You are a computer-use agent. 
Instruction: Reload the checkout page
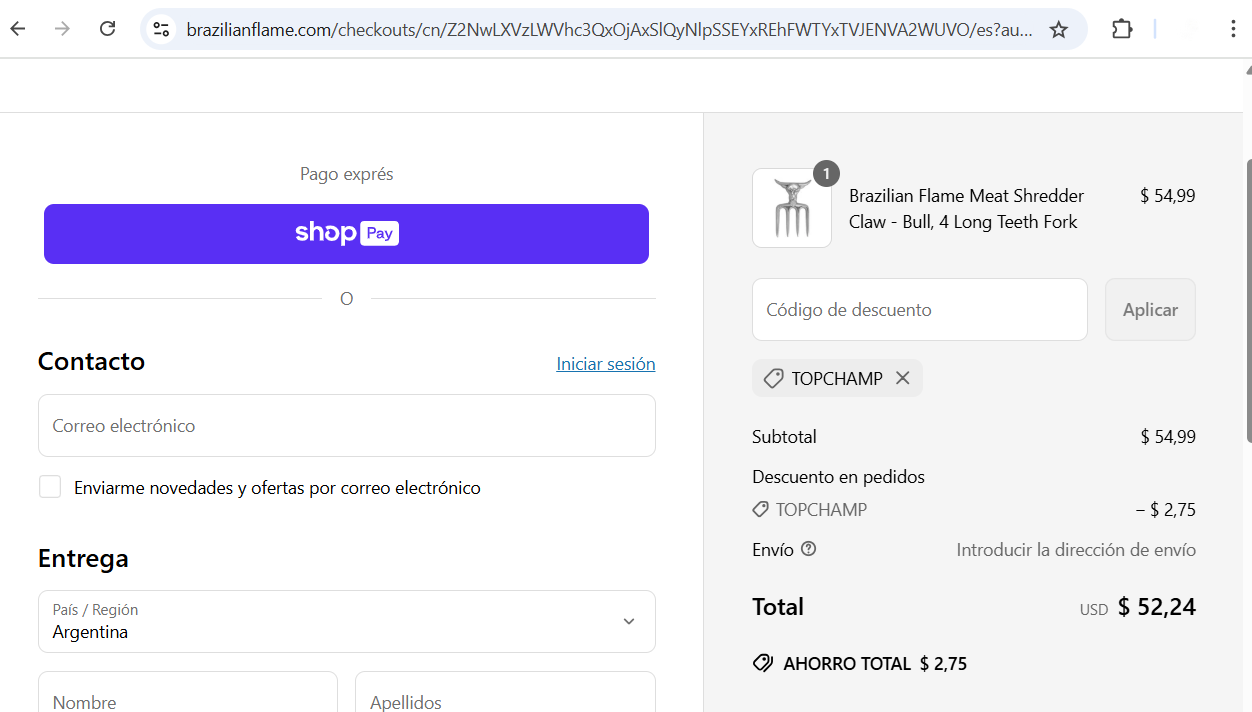[x=107, y=29]
